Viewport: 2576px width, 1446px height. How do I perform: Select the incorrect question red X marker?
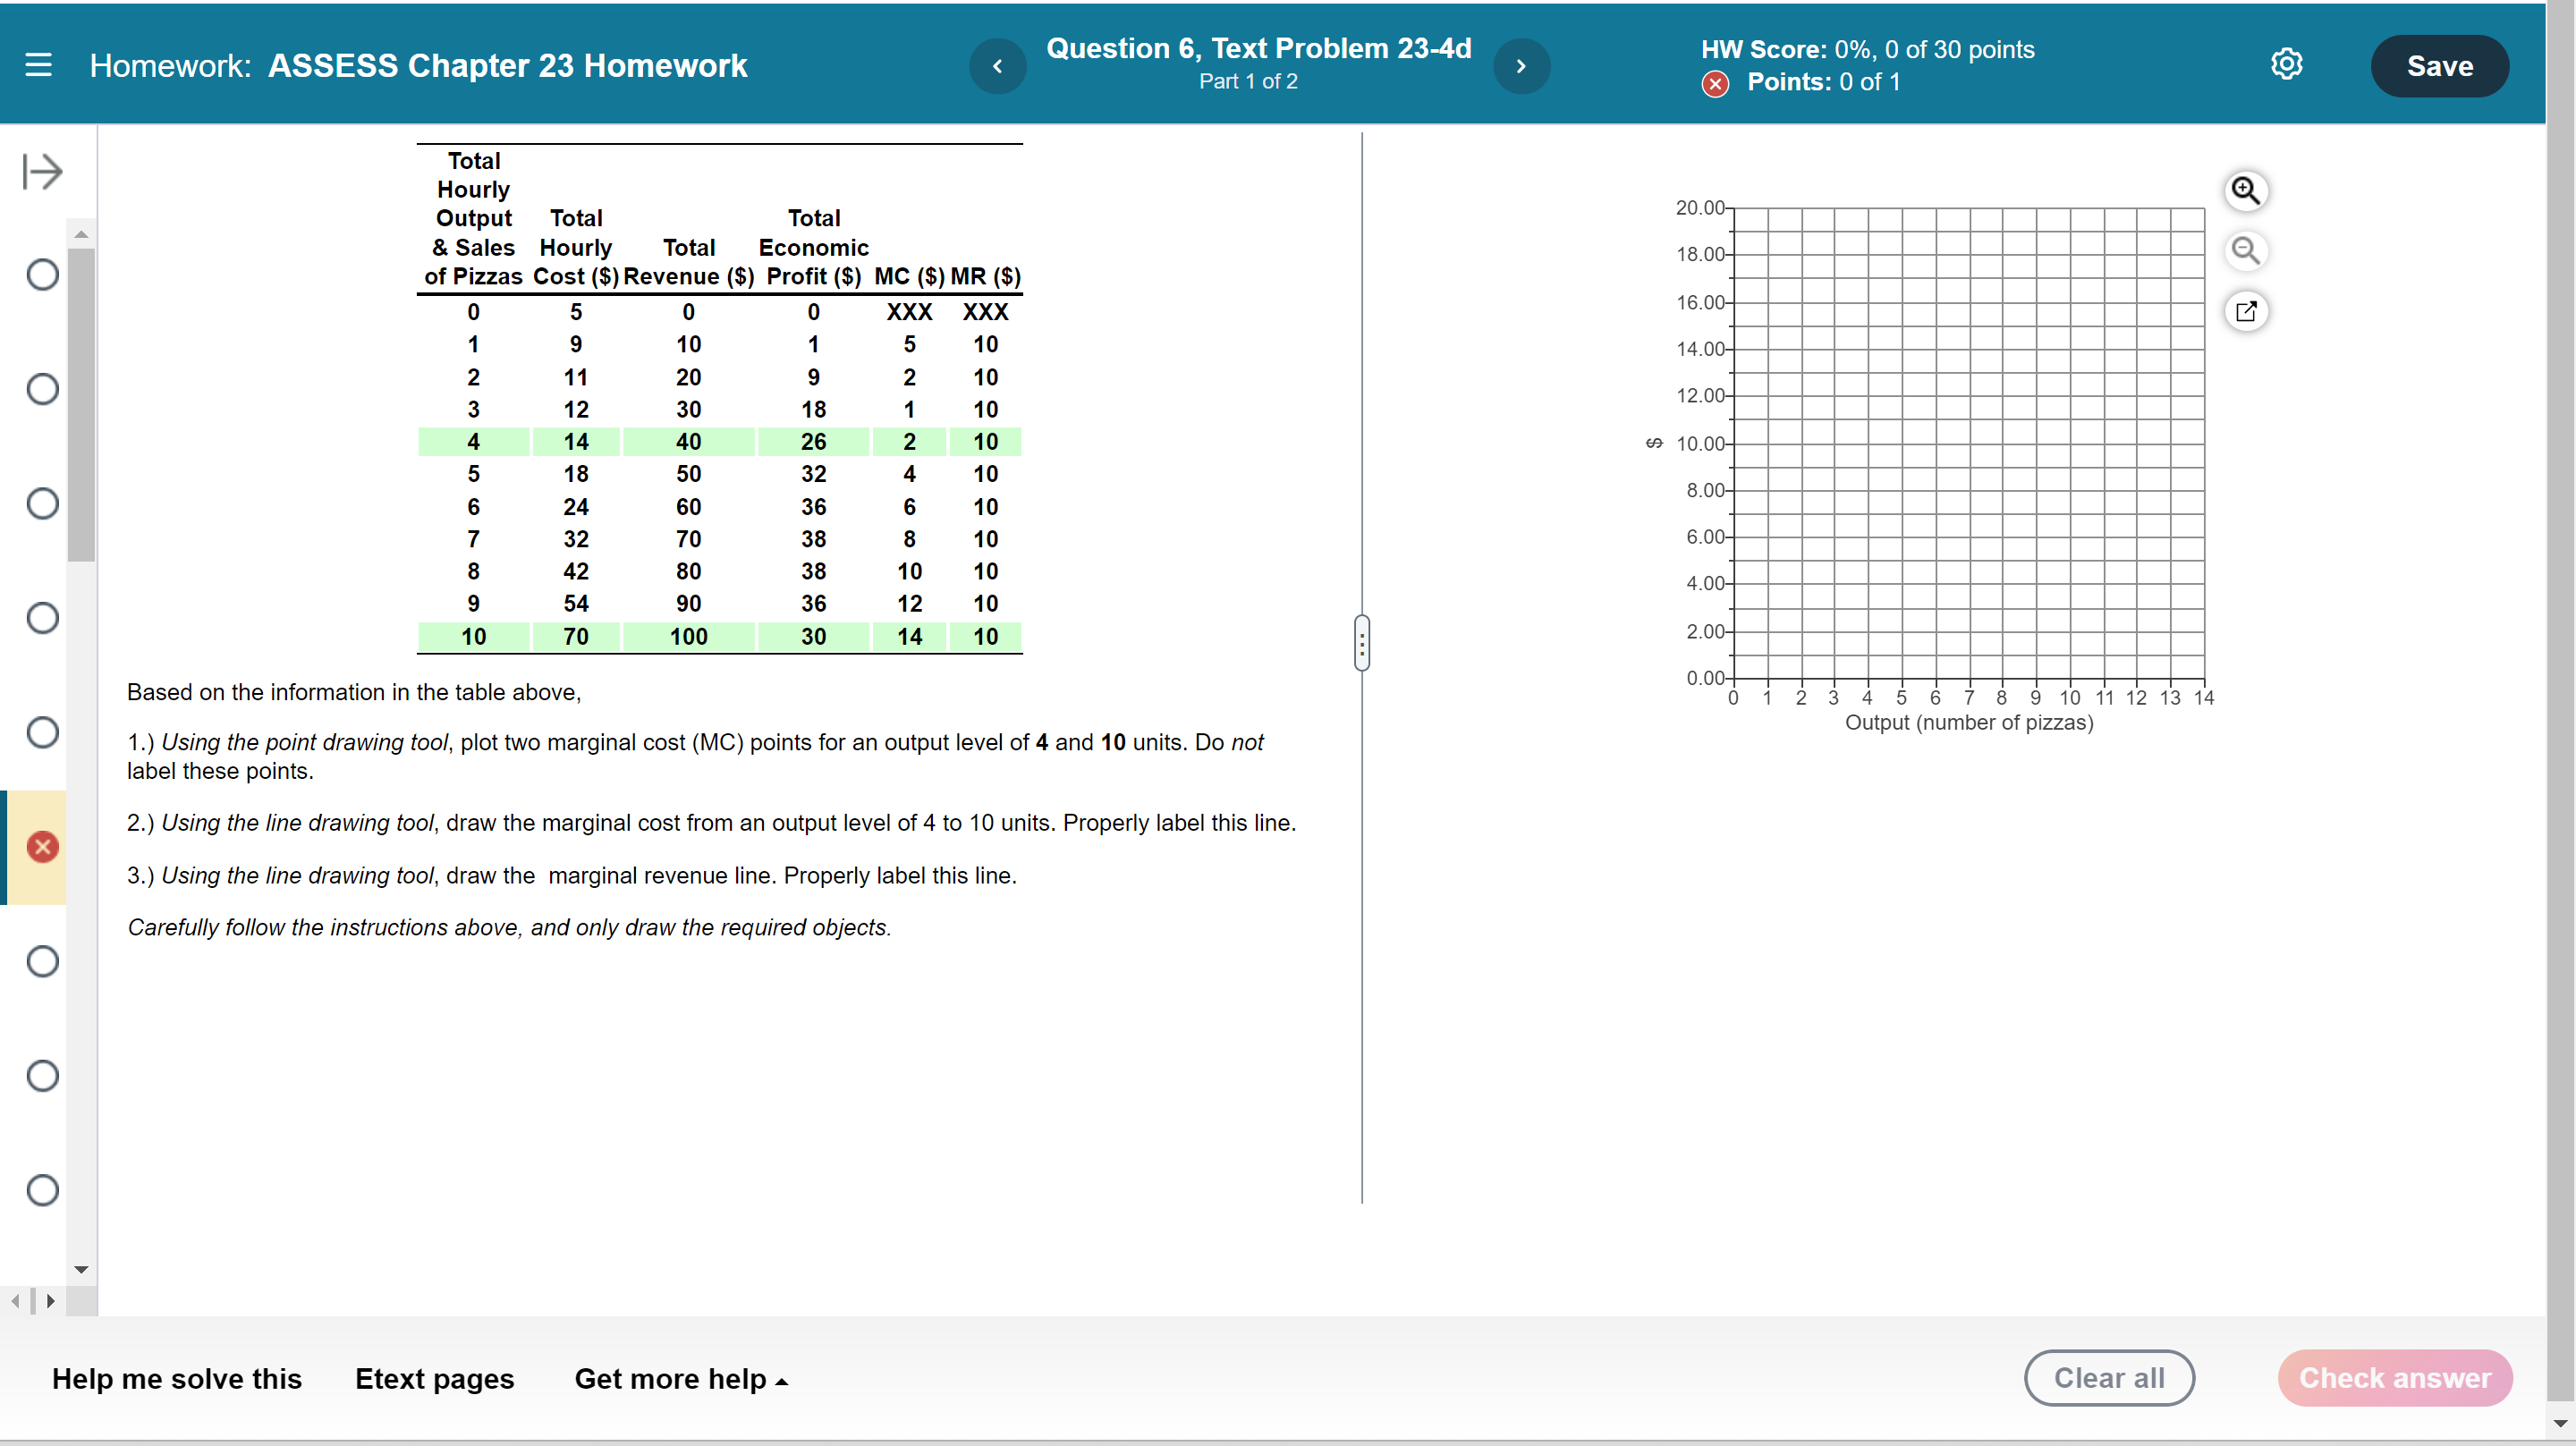42,847
